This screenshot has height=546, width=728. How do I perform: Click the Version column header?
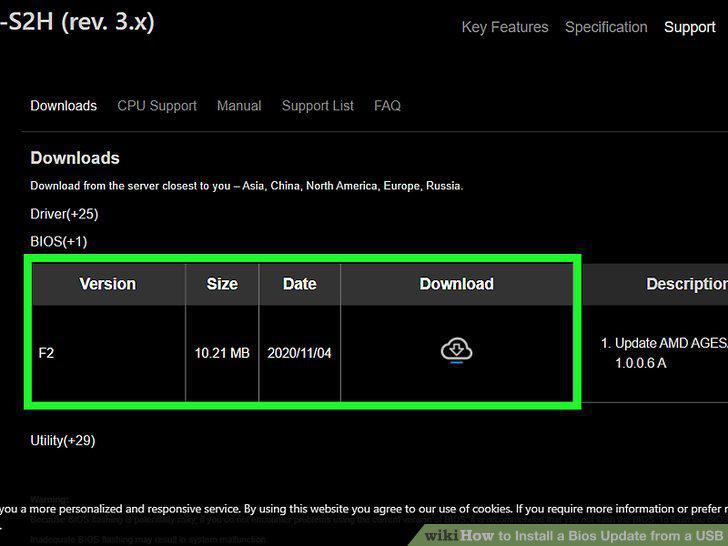point(108,284)
